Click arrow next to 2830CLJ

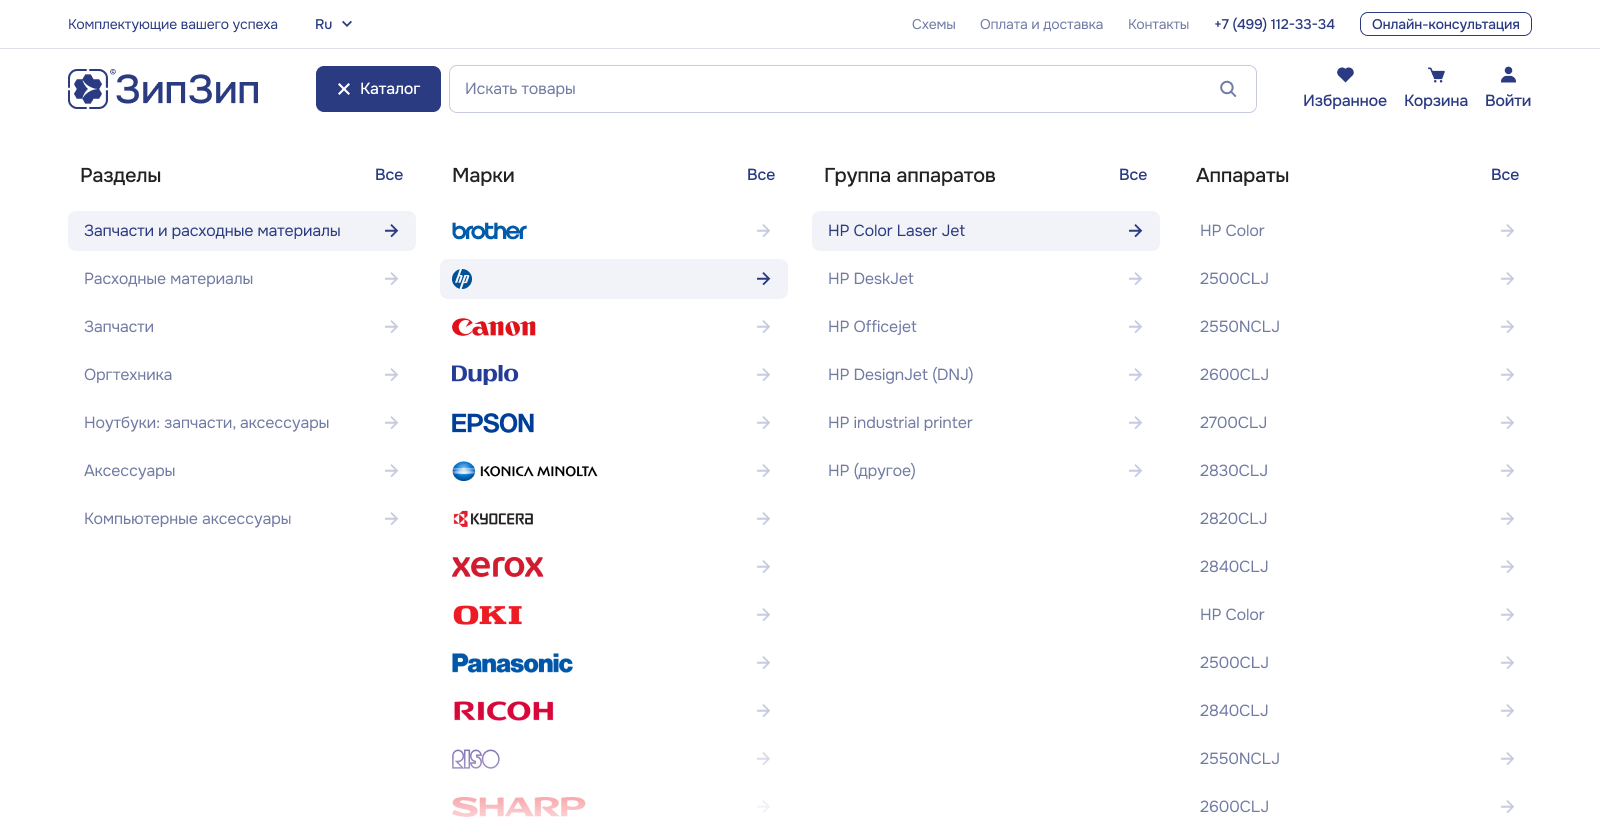coord(1507,471)
